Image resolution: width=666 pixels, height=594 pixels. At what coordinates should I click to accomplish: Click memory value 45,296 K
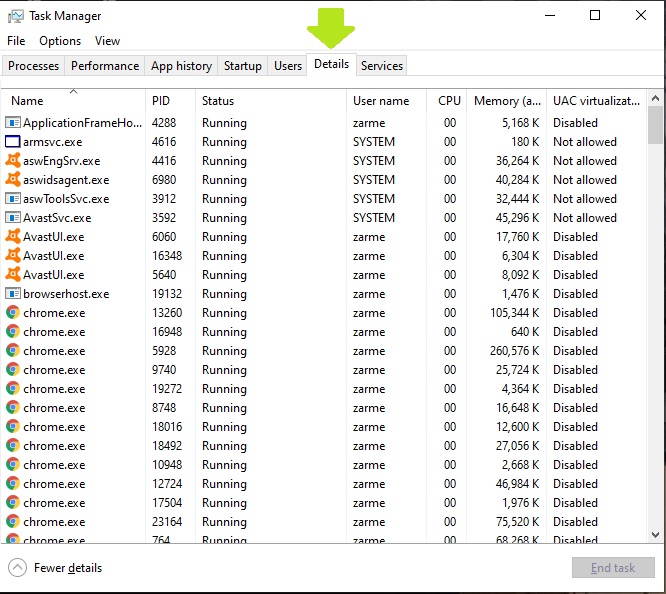517,218
